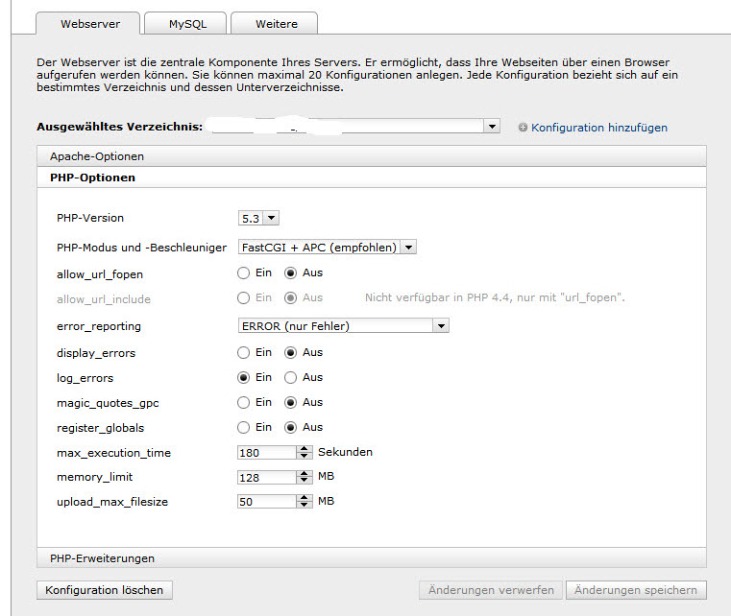Expand the Apache-Optionen section
This screenshot has height=616, width=731.
(x=372, y=156)
